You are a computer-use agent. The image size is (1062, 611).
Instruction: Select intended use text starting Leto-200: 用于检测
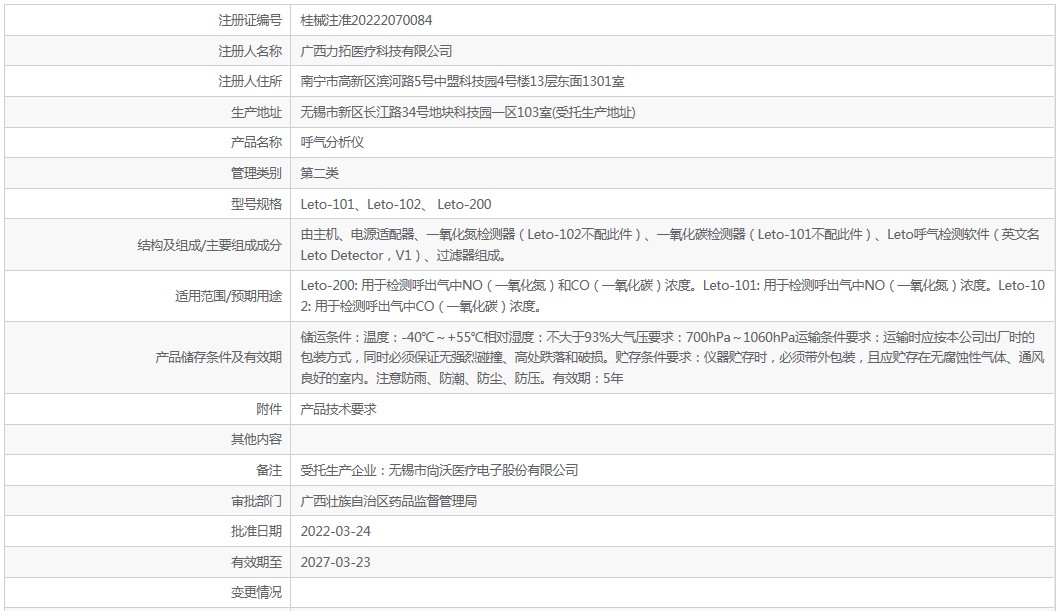tap(673, 296)
